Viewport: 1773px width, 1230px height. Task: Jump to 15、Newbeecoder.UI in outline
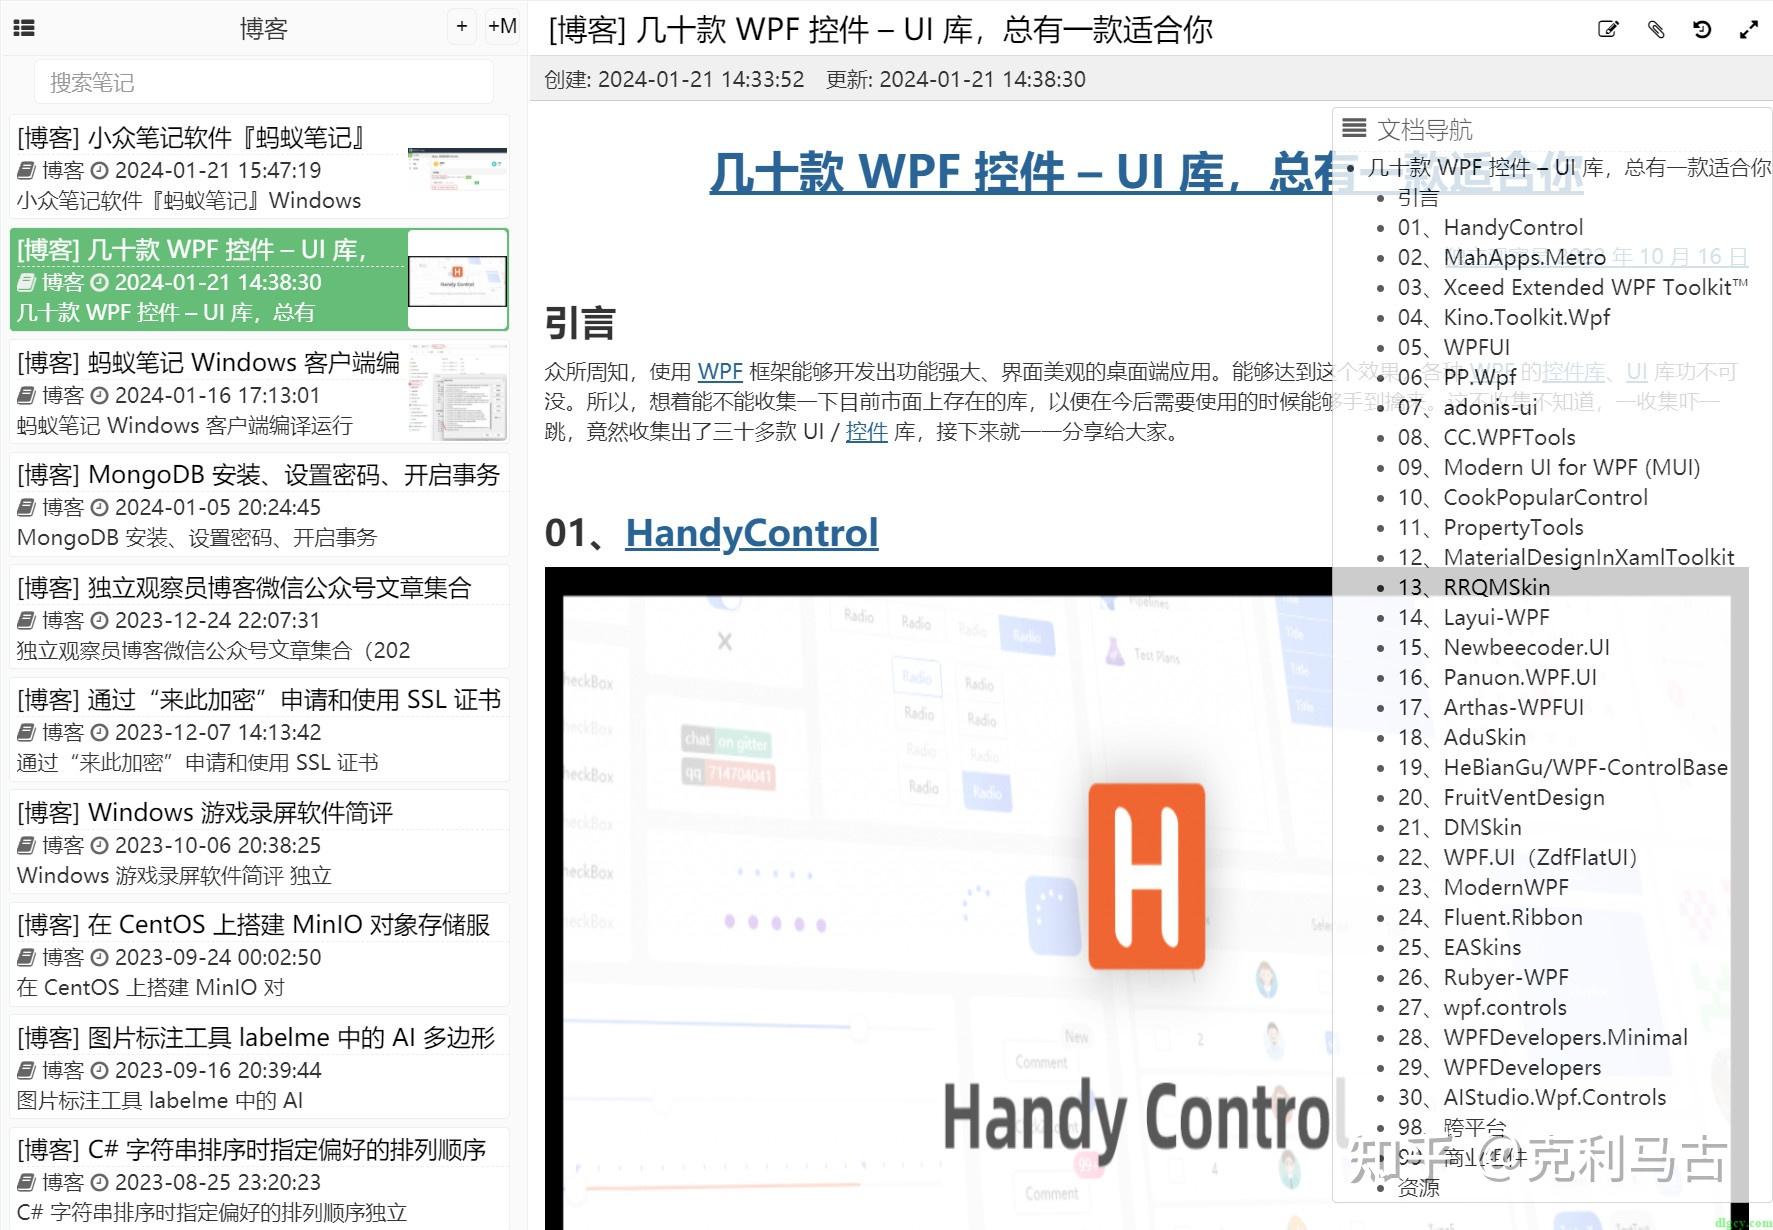click(1504, 648)
